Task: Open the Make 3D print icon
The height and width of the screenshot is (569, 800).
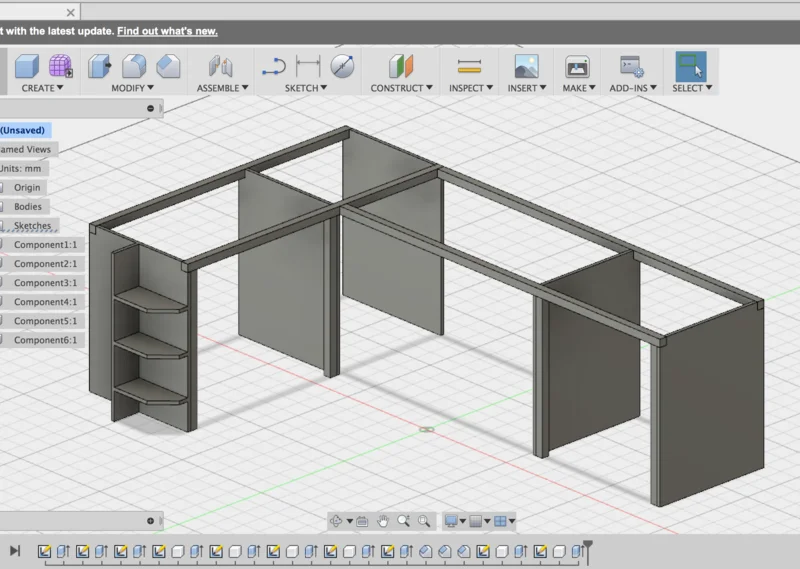Action: (x=578, y=66)
